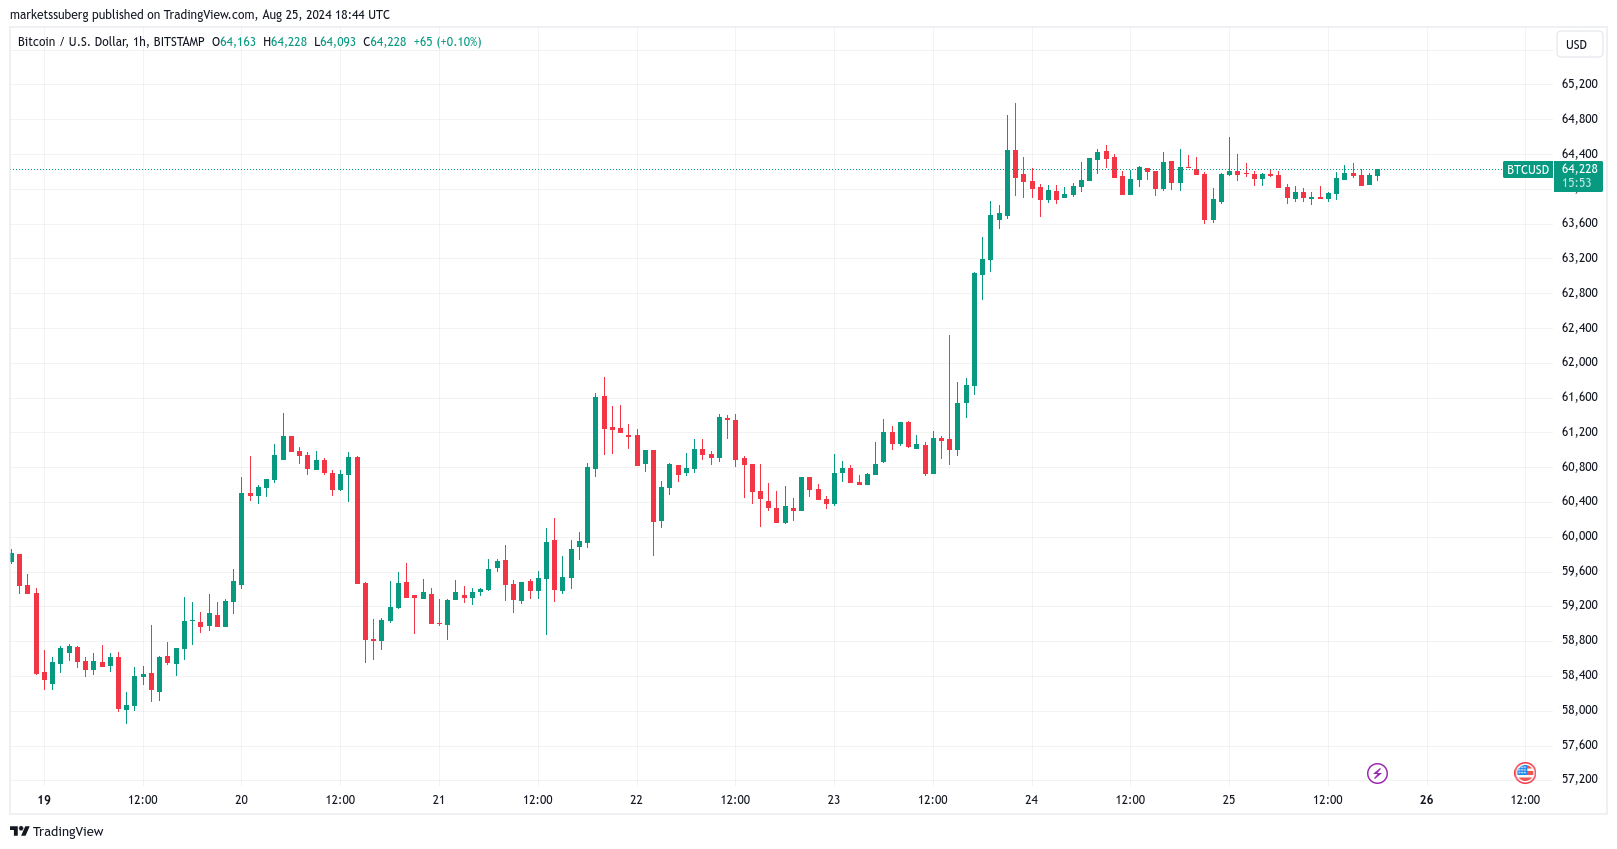Click the date 24 on time axis
The height and width of the screenshot is (849, 1617).
point(1031,800)
